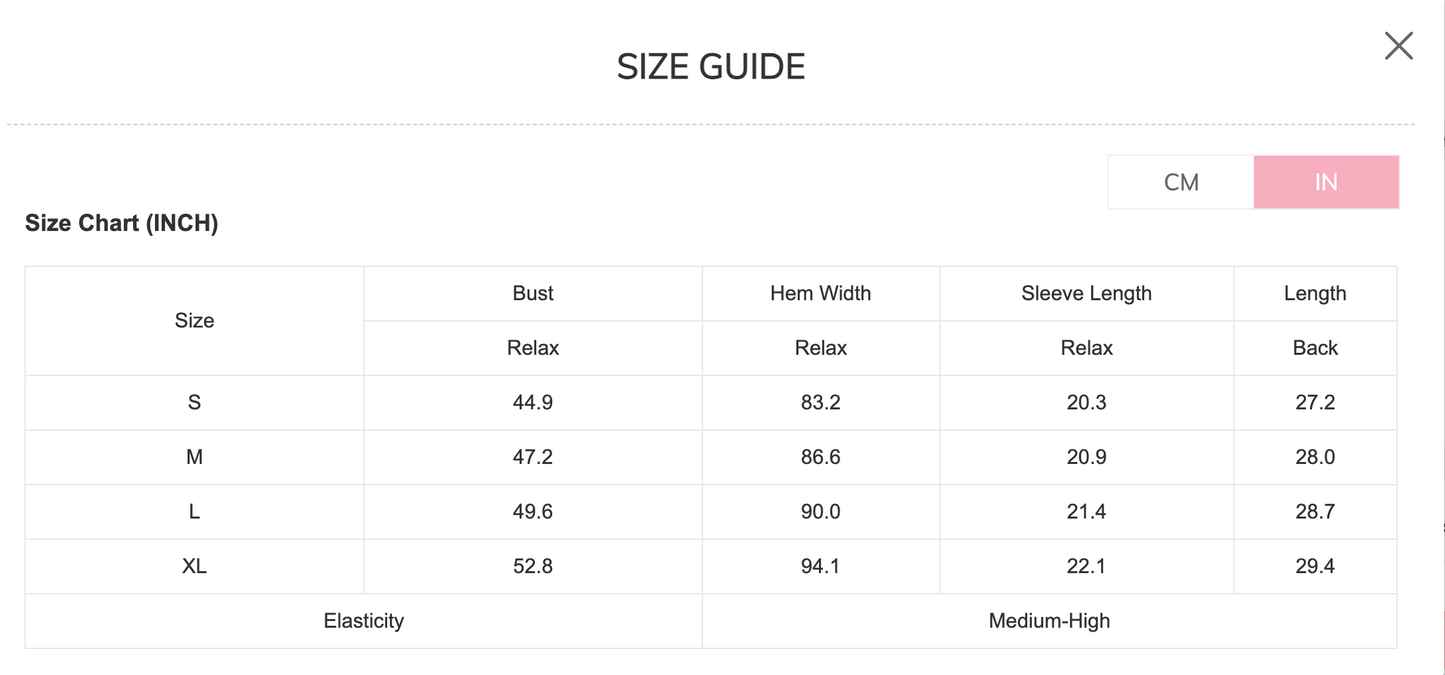
Task: Close the Size Guide dialog
Action: pos(1398,46)
